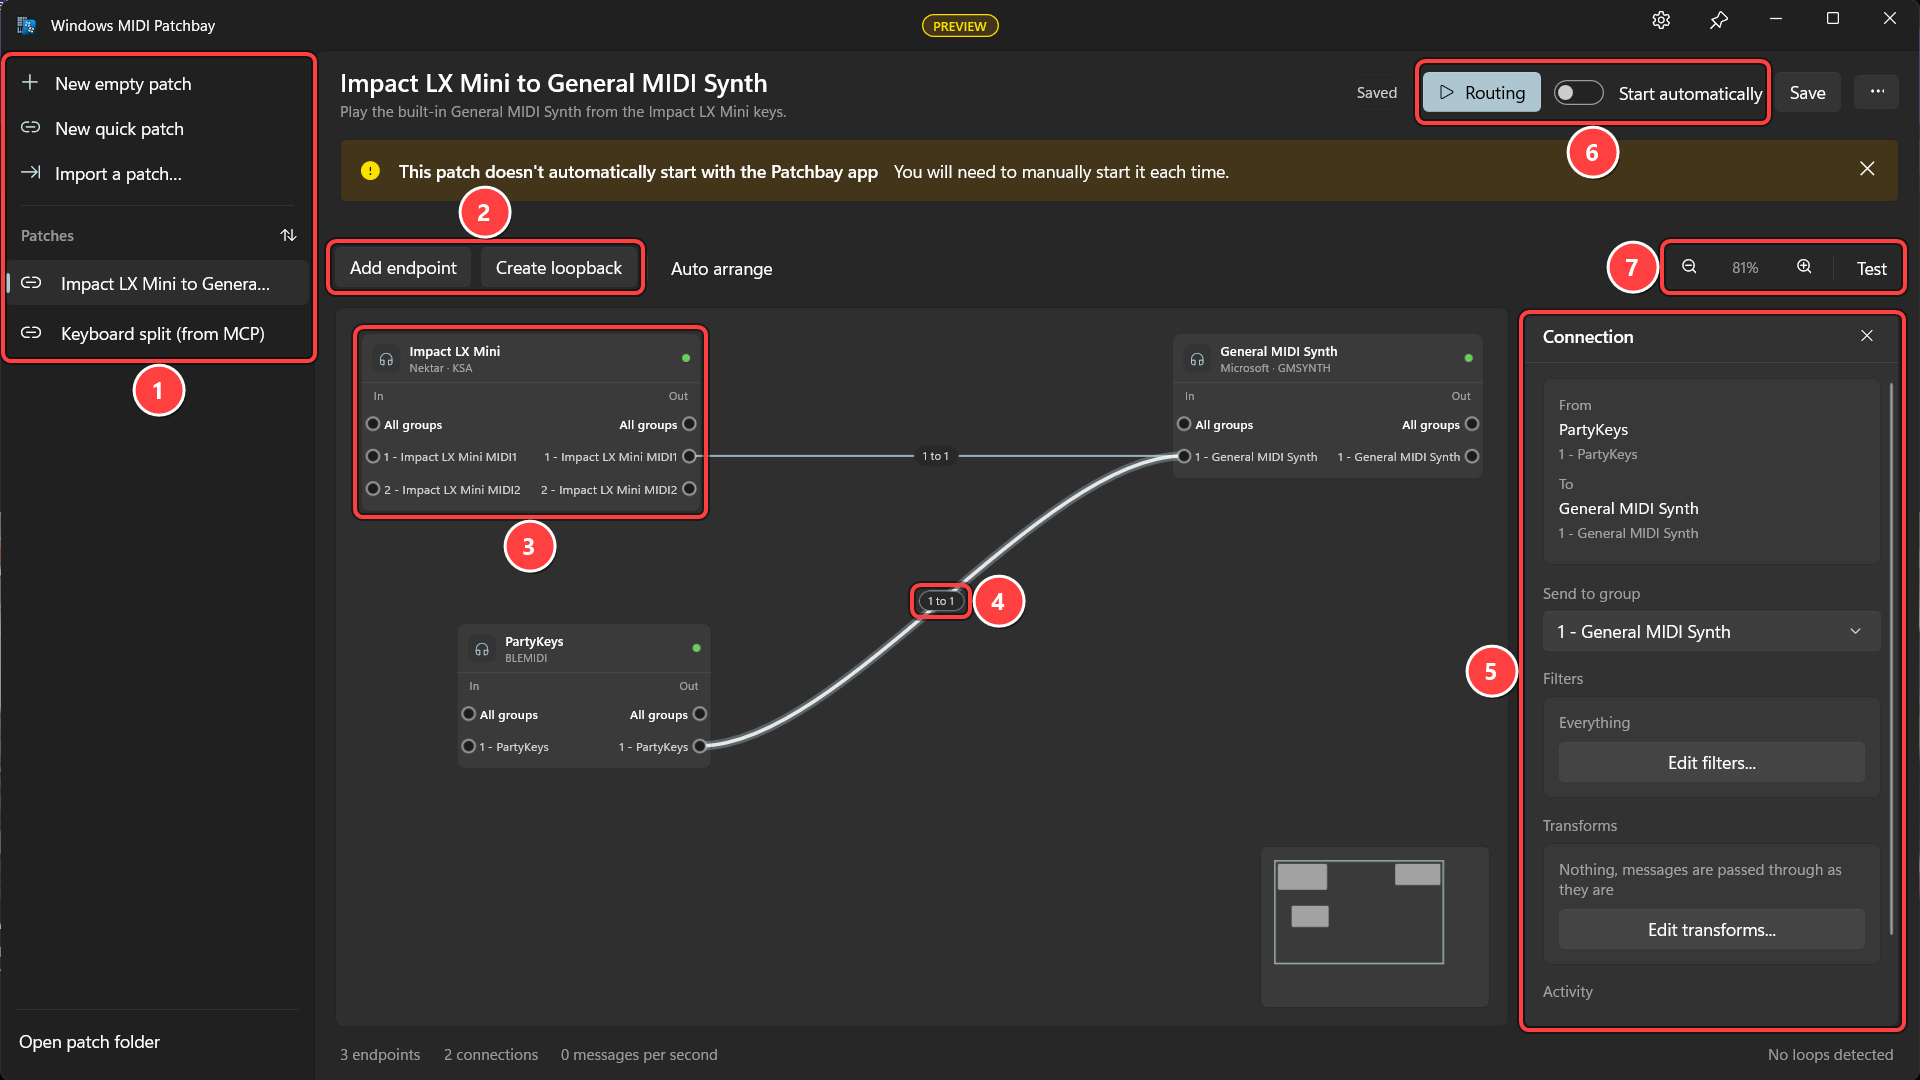Open the Send to group dropdown
The width and height of the screenshot is (1920, 1080).
click(1711, 631)
